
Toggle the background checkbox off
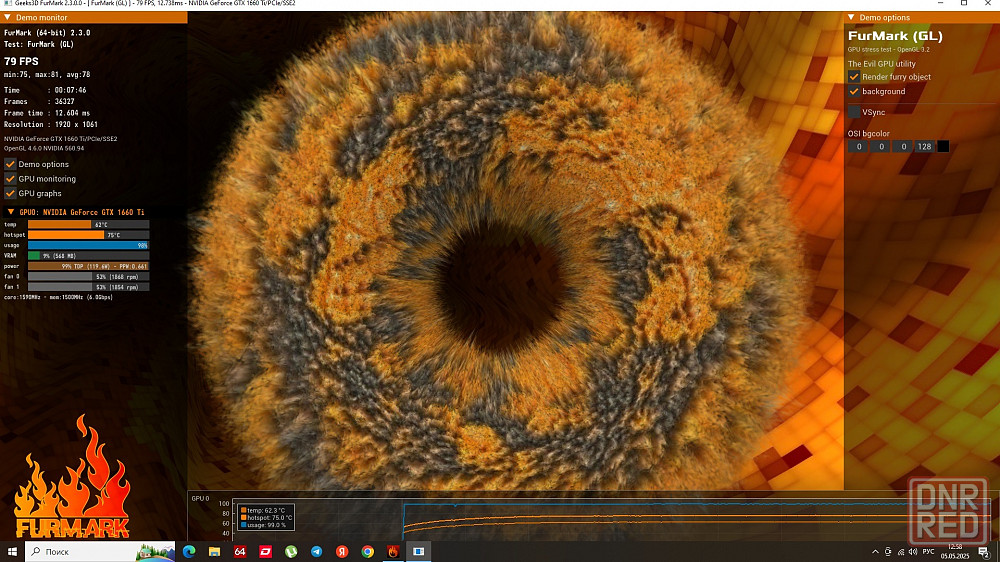click(854, 91)
